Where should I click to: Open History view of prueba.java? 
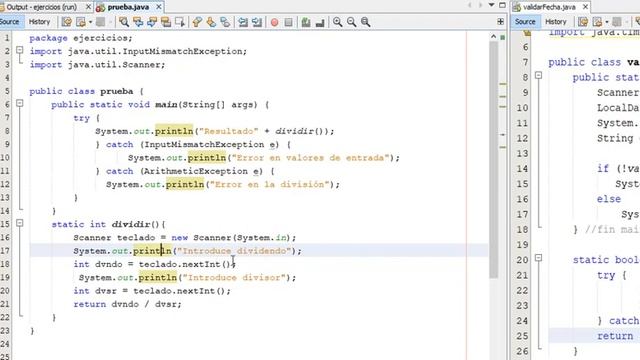point(39,22)
